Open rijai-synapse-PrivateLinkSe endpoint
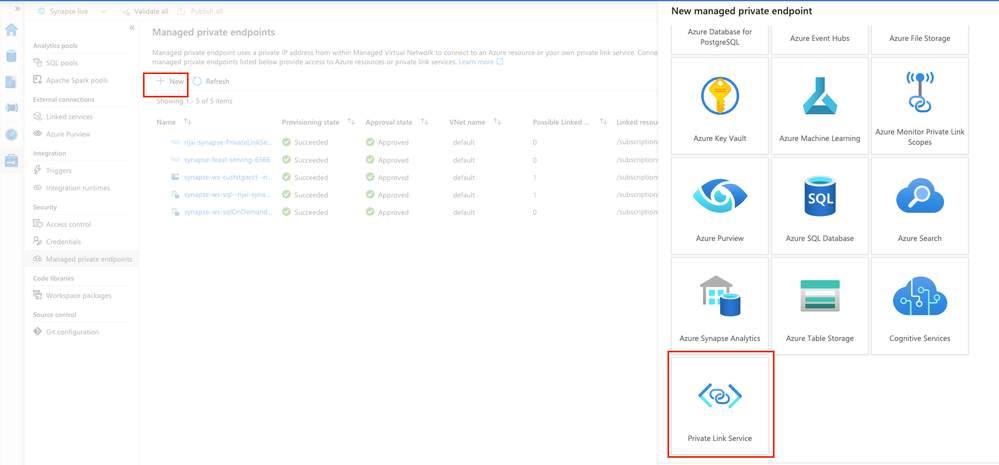 [228, 142]
